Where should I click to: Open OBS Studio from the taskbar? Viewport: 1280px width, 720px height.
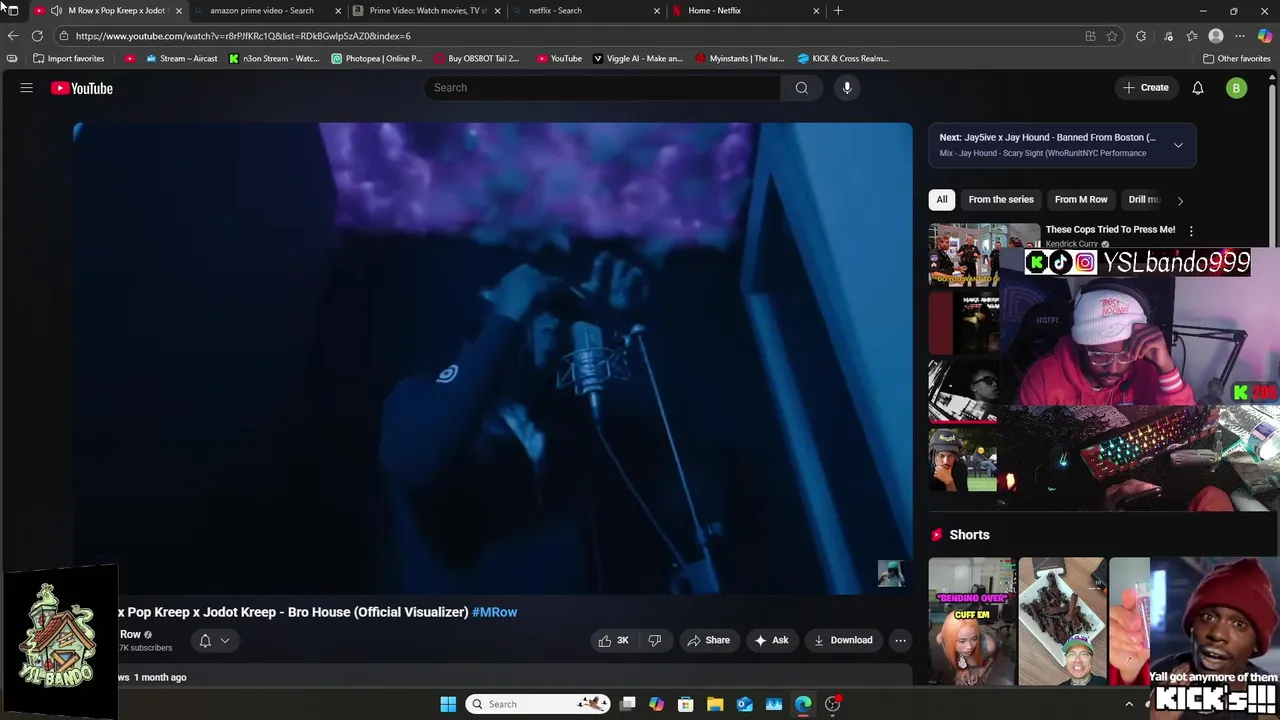(x=833, y=704)
